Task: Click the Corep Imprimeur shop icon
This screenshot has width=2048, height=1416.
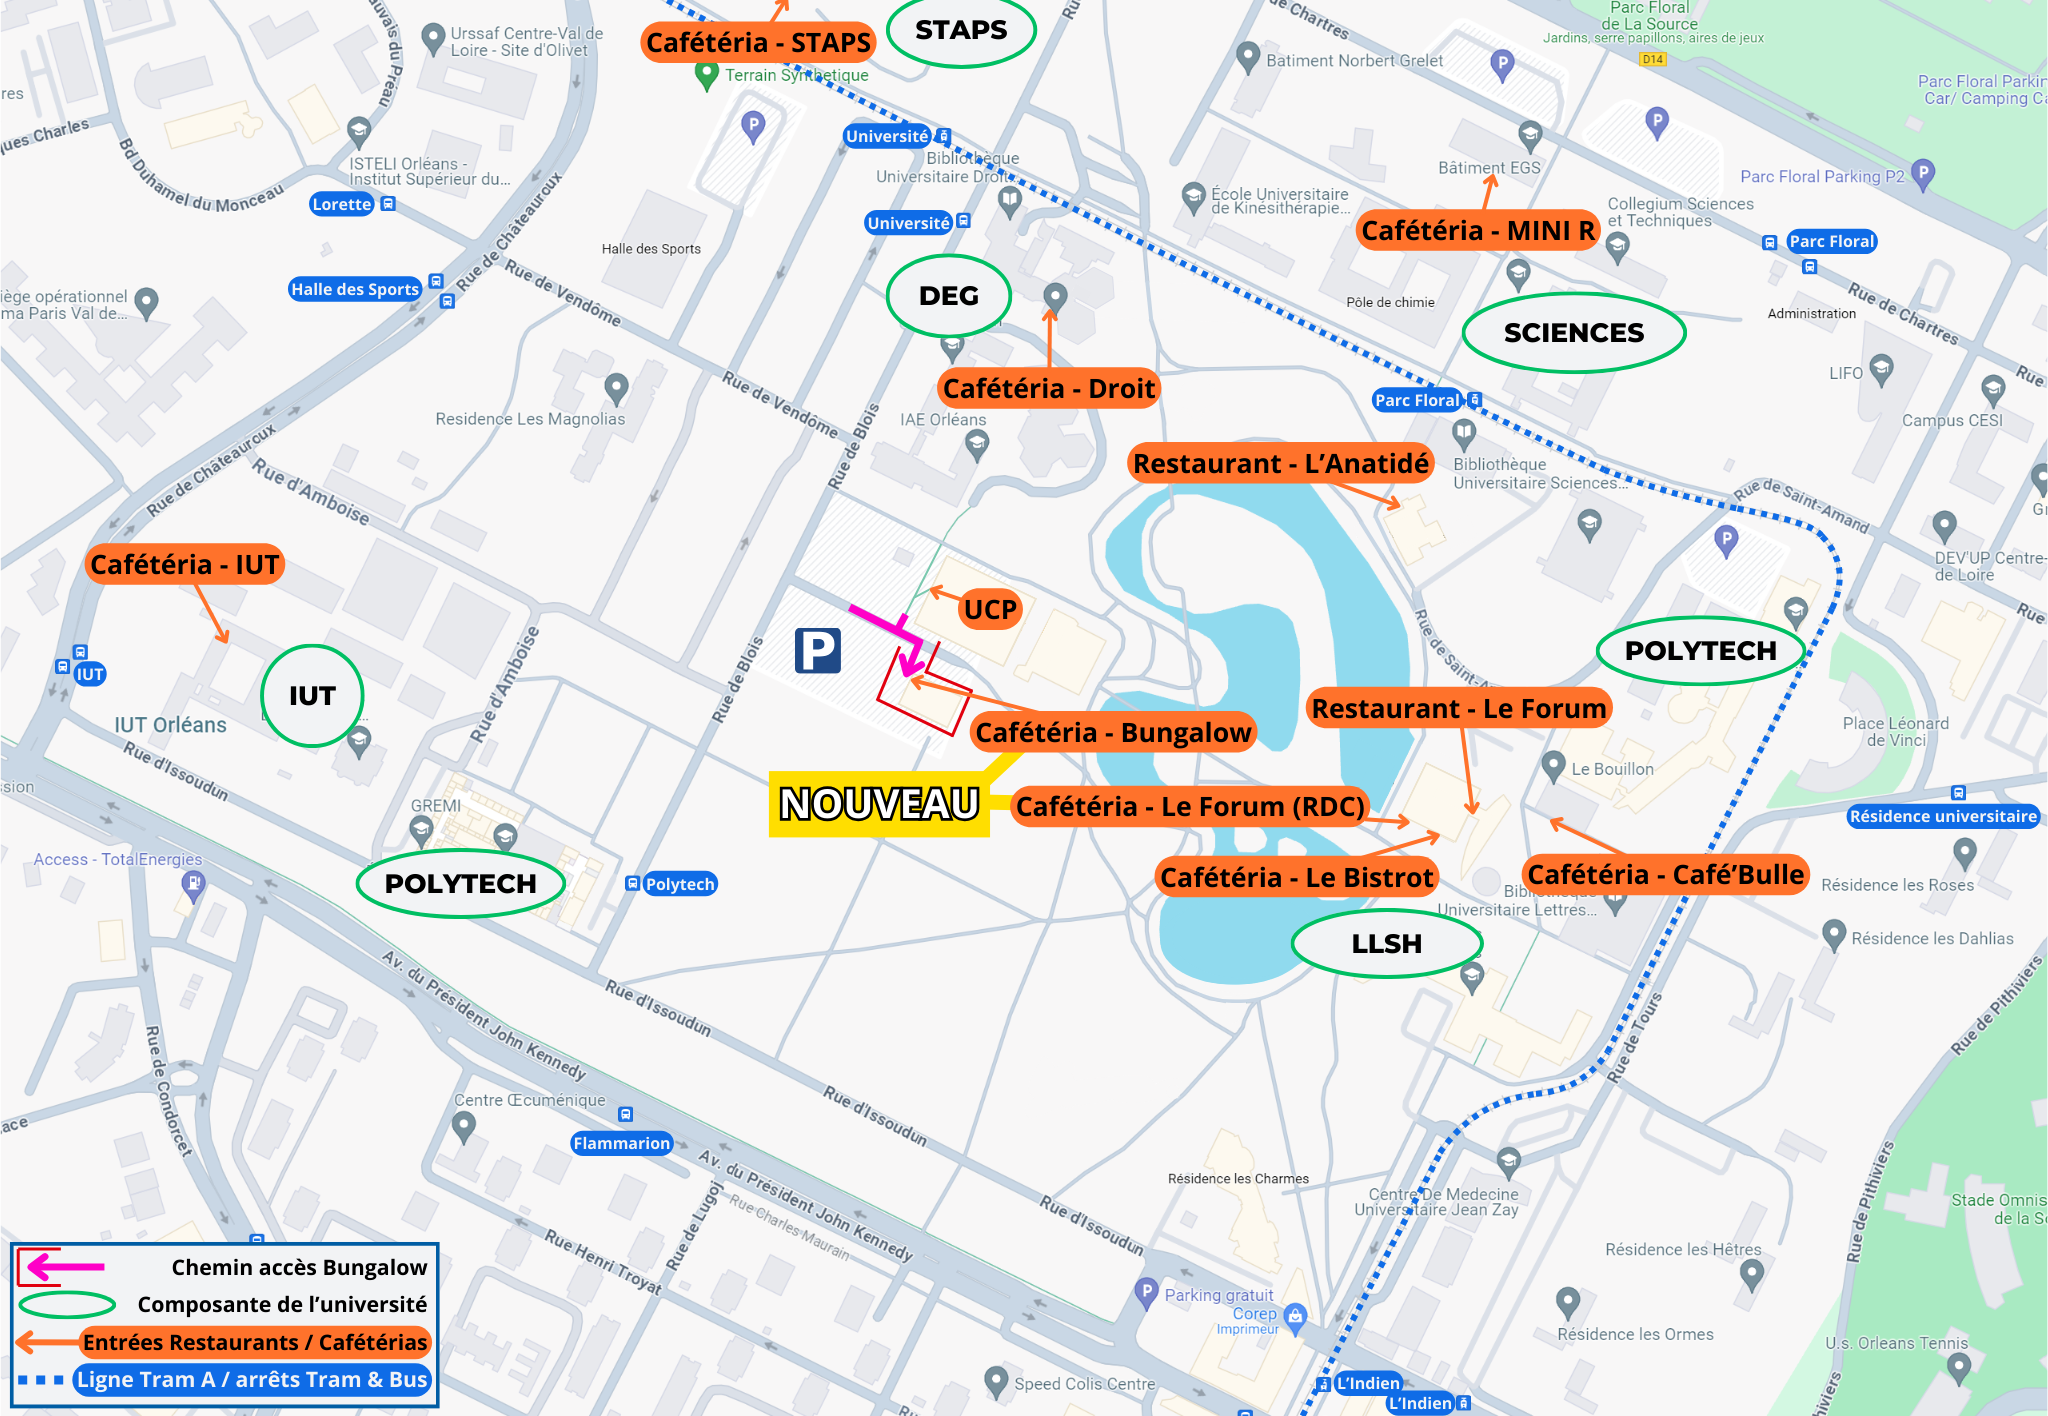Action: tap(1296, 1315)
